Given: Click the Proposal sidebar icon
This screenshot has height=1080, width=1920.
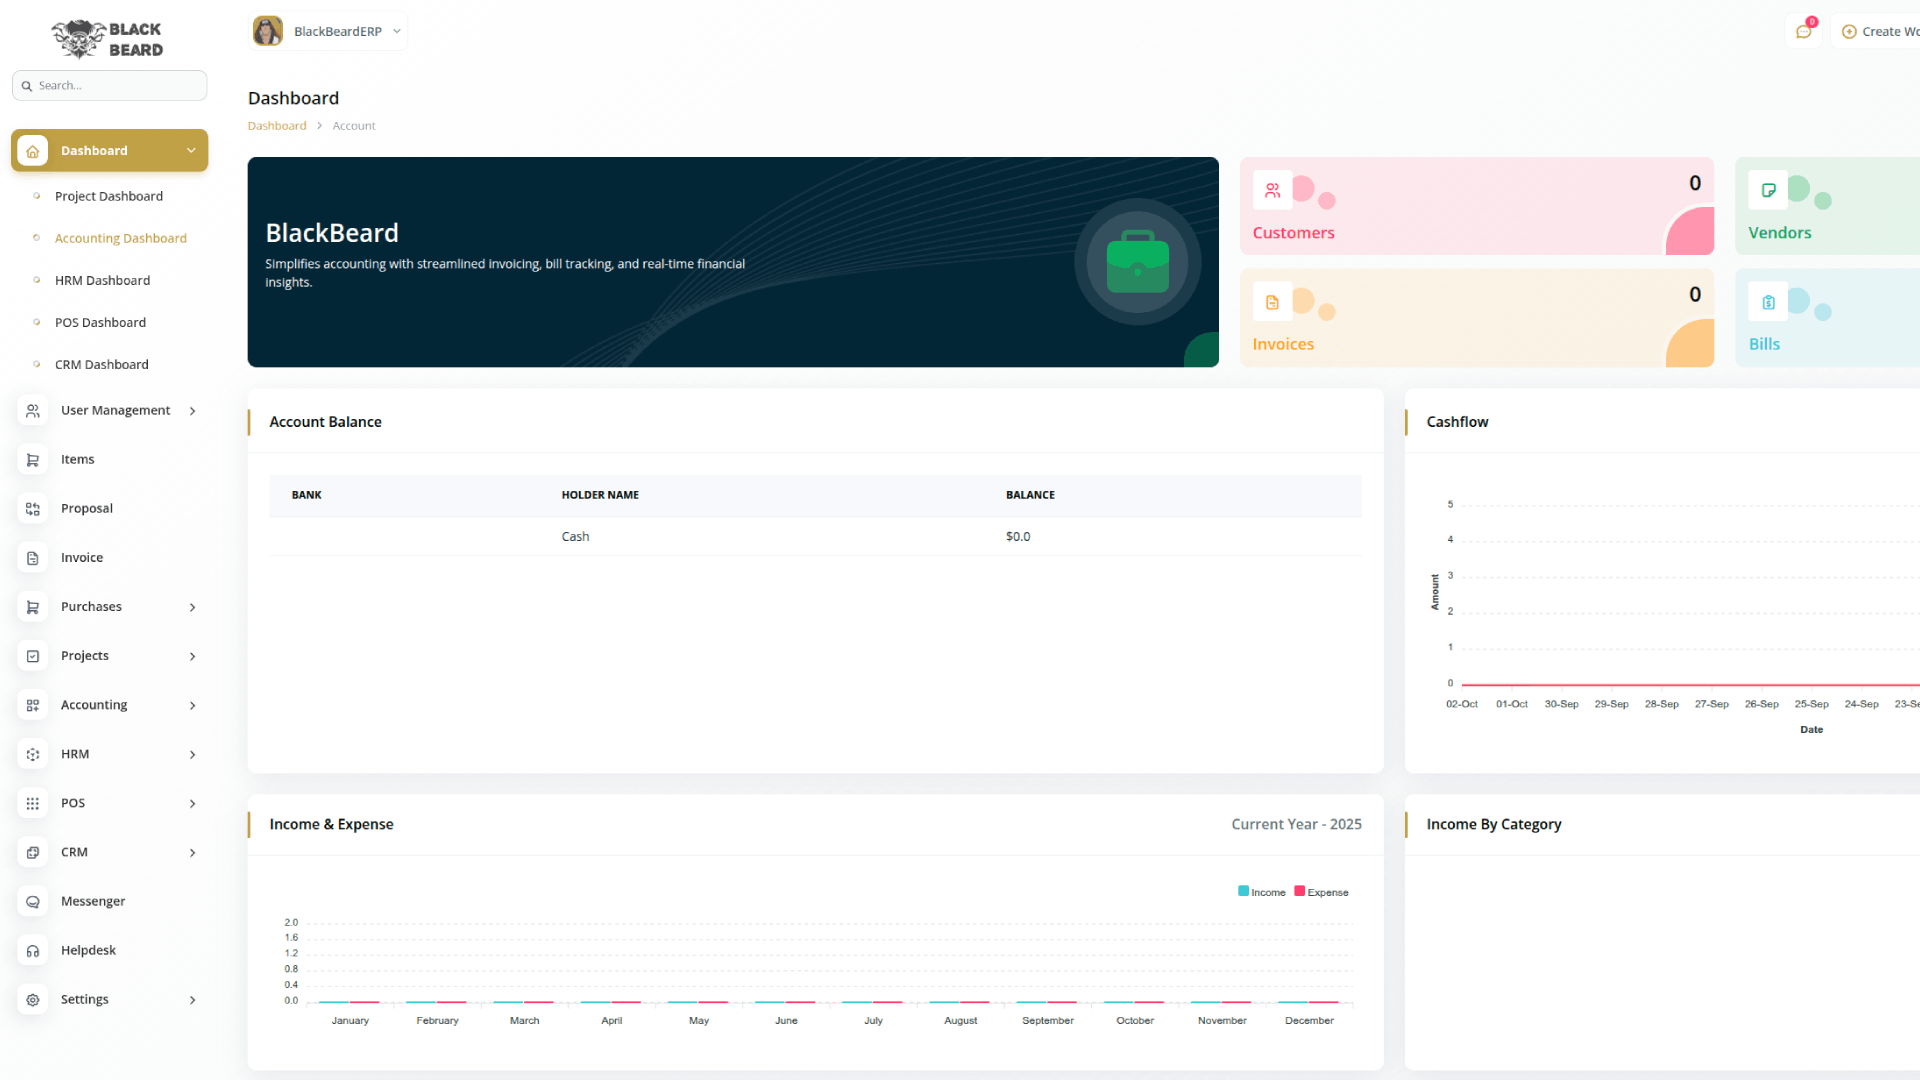Looking at the screenshot, I should click(x=33, y=508).
